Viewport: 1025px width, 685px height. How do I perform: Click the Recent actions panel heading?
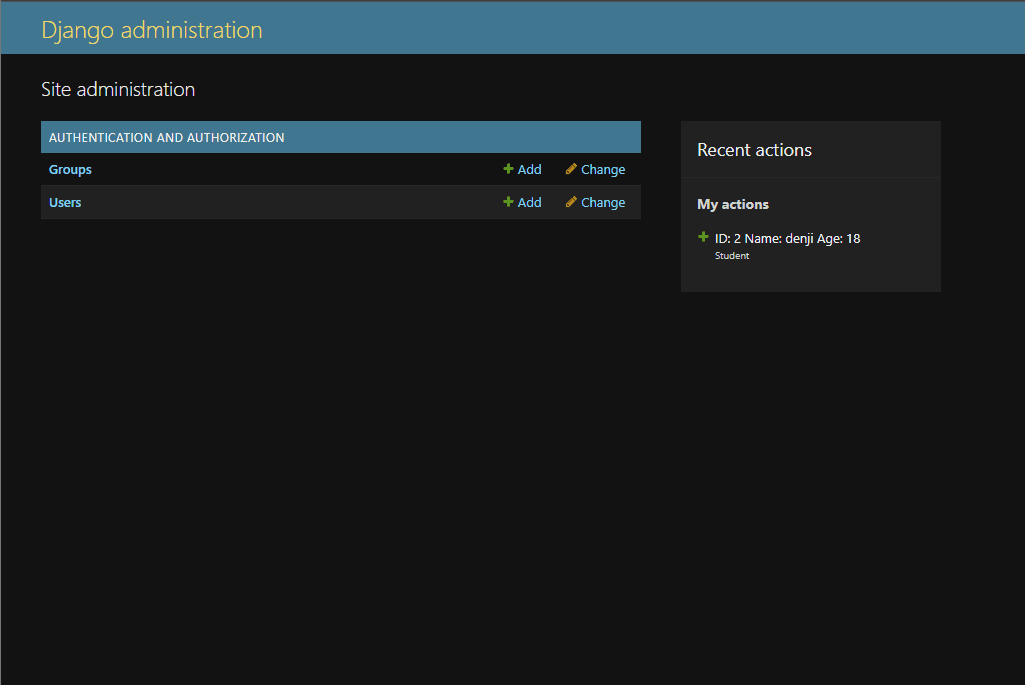click(754, 150)
